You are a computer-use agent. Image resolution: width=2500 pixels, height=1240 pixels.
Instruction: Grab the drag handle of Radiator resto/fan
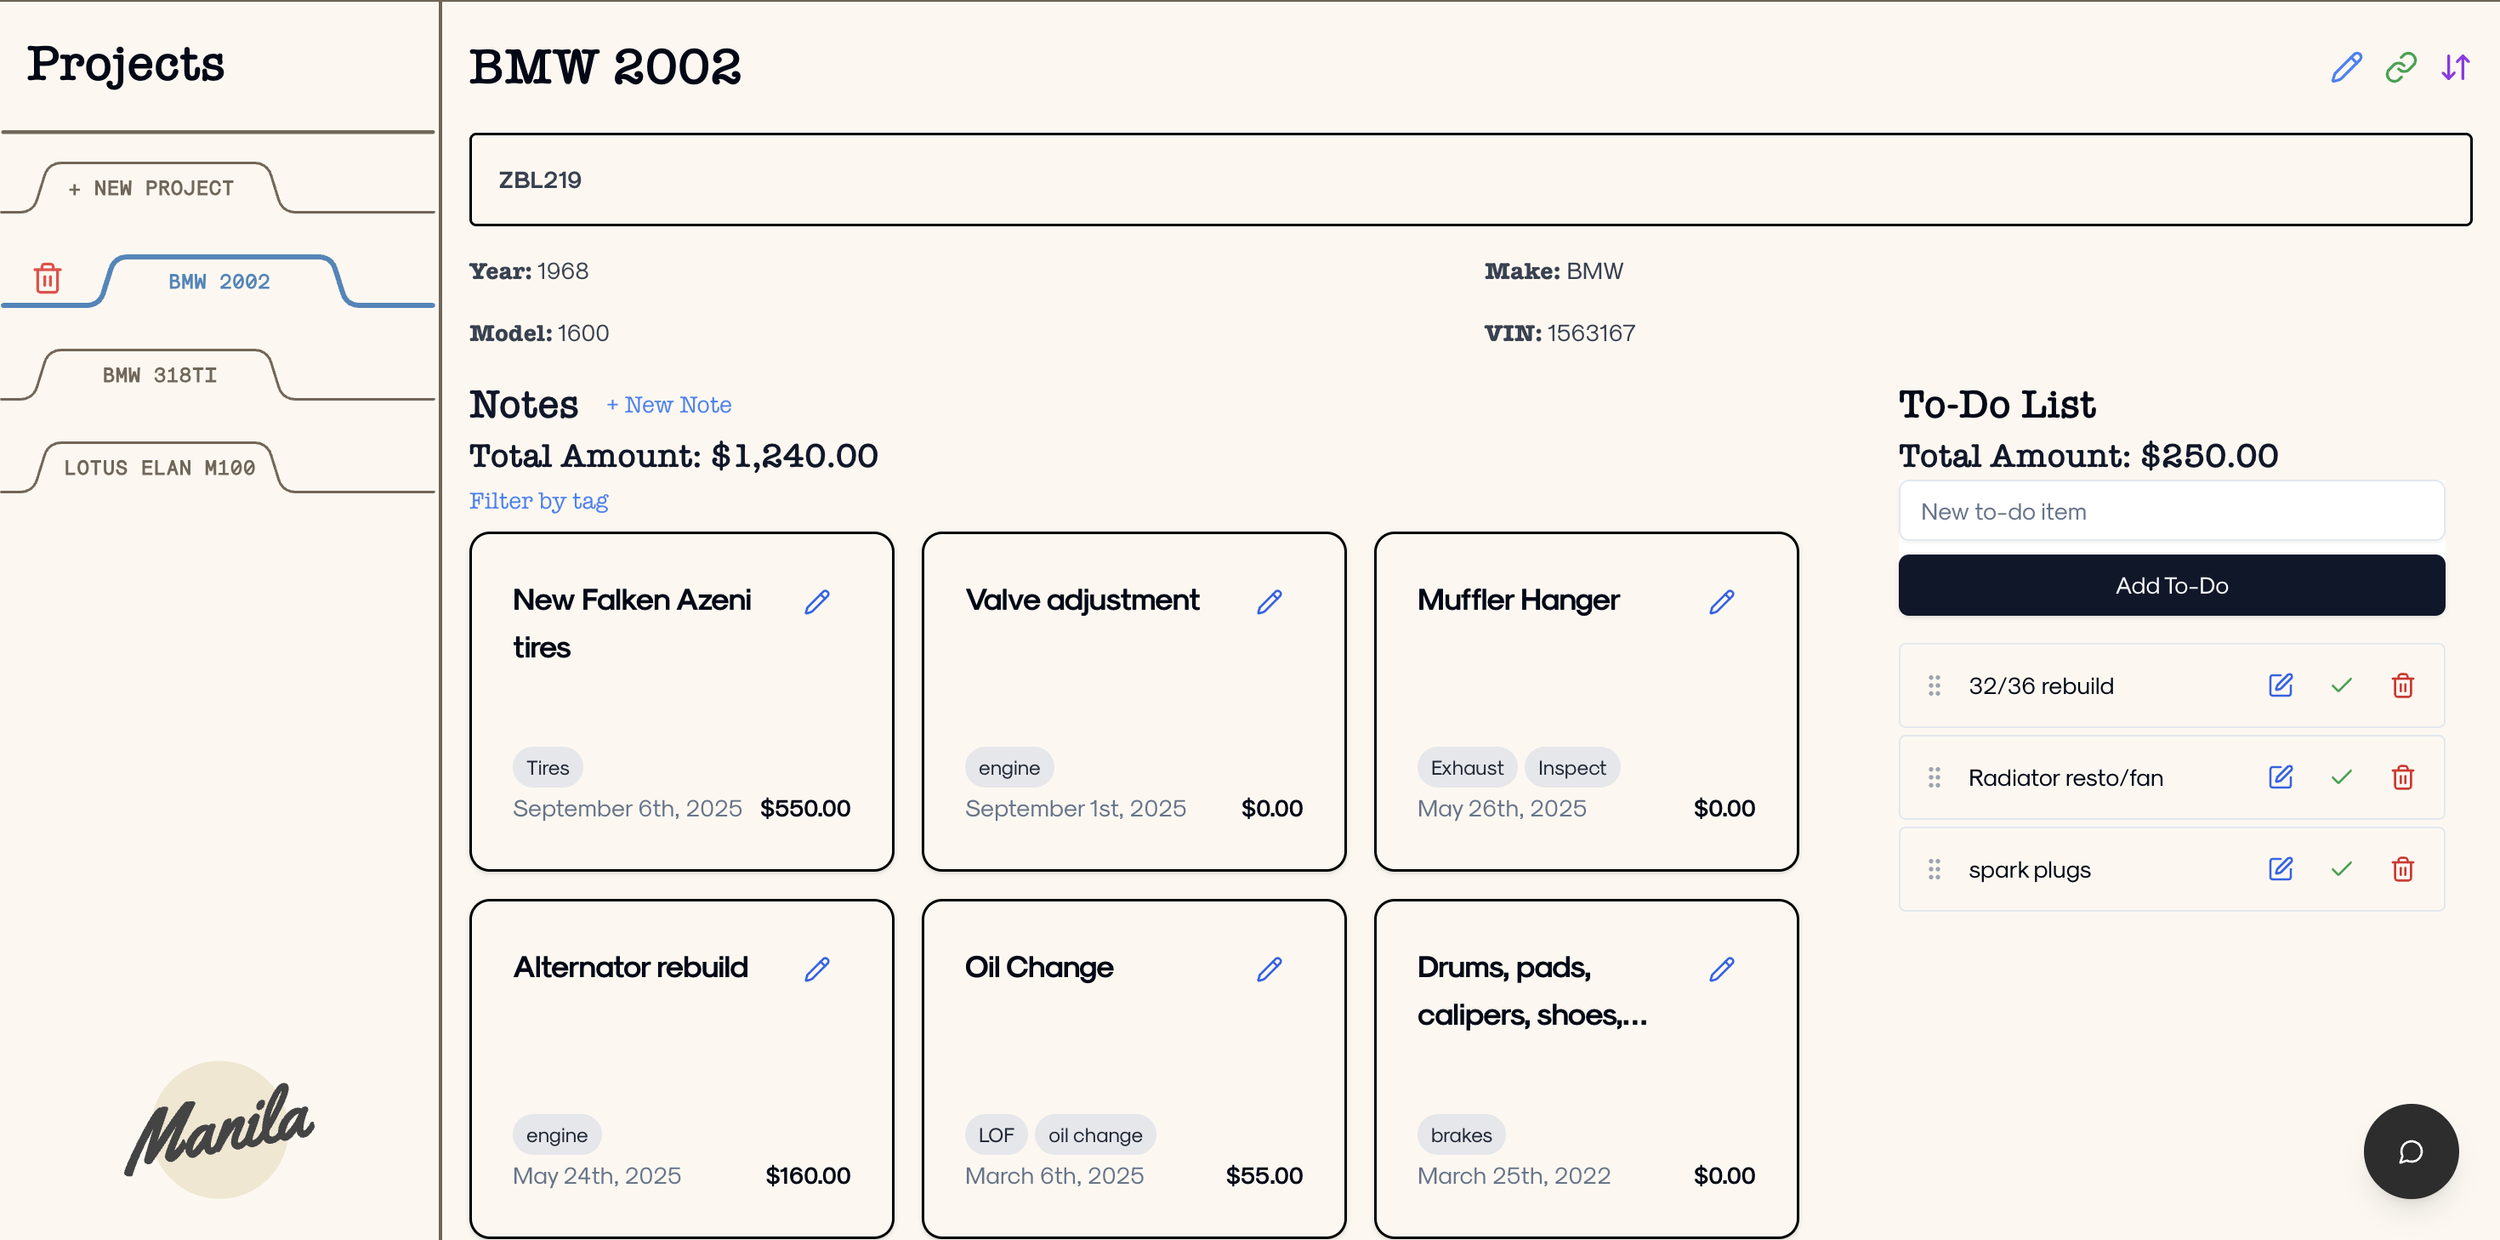click(x=1934, y=777)
